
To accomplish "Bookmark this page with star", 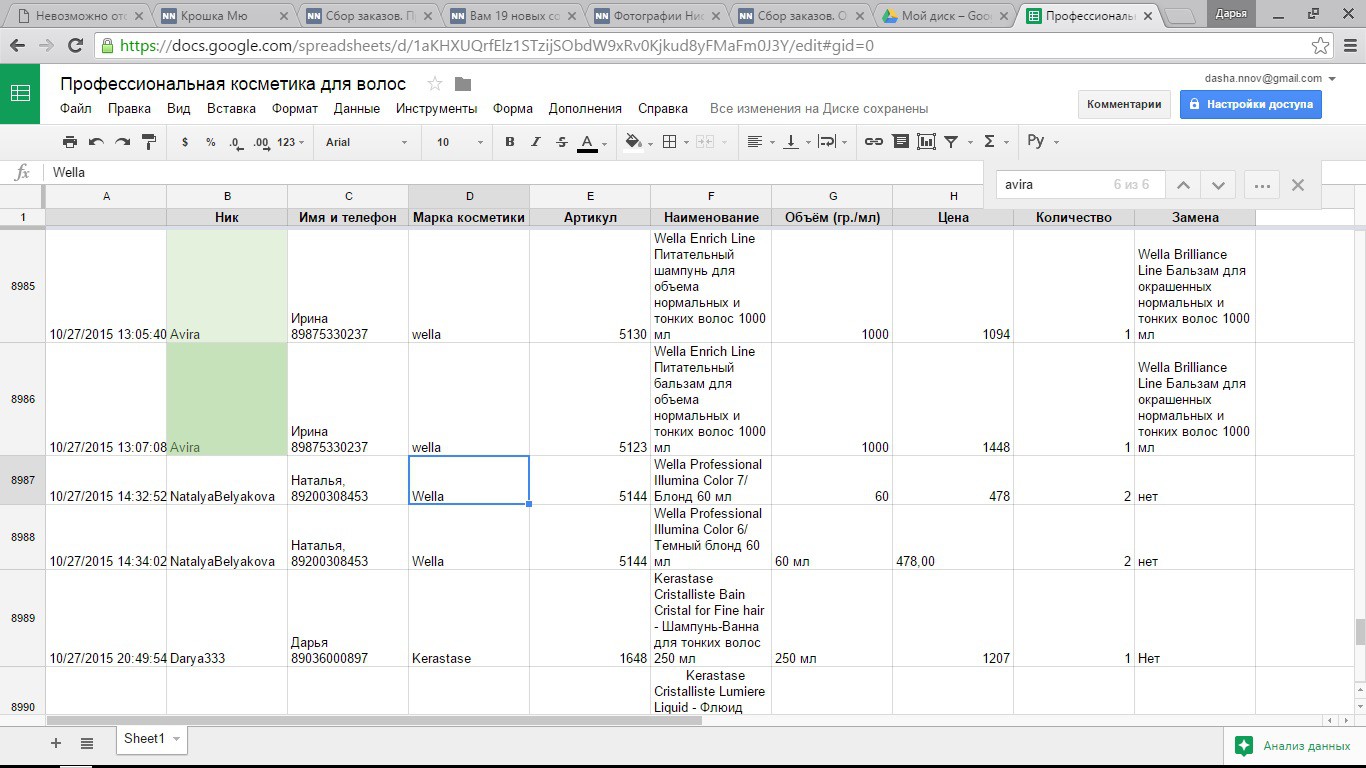I will (1321, 46).
